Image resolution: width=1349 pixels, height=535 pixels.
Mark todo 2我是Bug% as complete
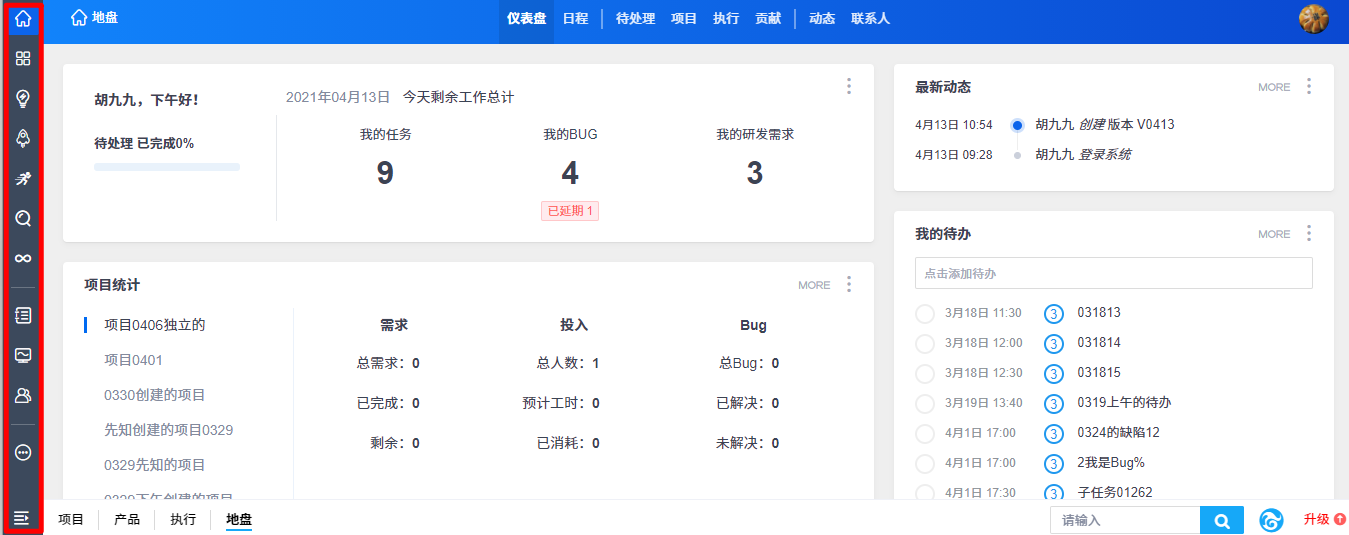pos(925,464)
